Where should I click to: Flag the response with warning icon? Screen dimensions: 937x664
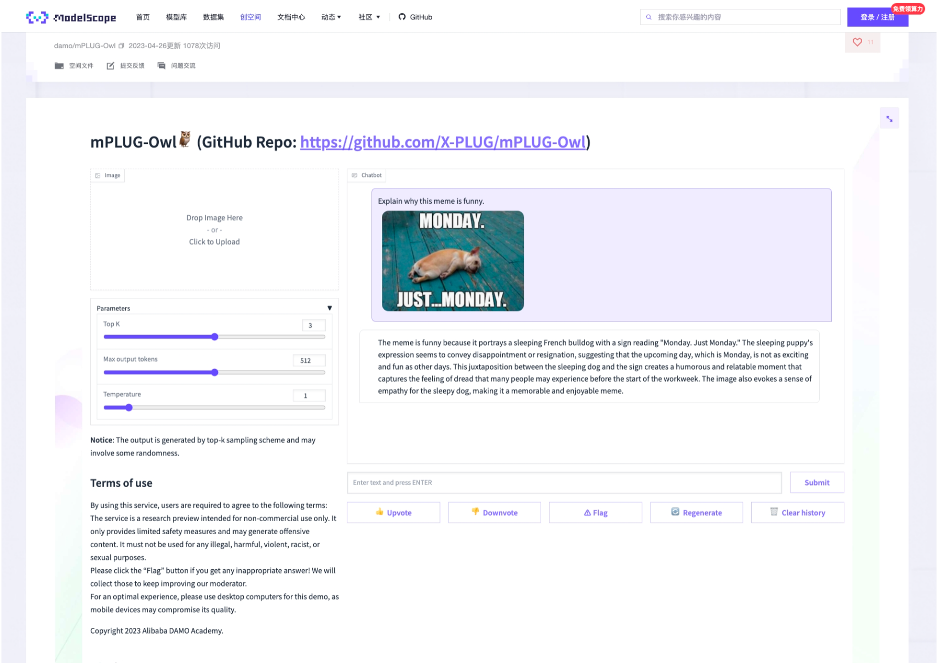pyautogui.click(x=595, y=512)
